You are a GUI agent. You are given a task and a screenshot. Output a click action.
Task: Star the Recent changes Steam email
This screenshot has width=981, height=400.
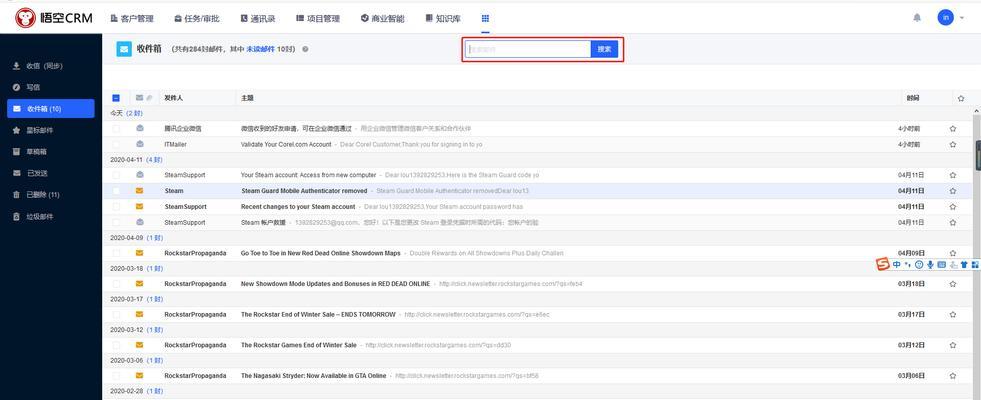[x=953, y=207]
